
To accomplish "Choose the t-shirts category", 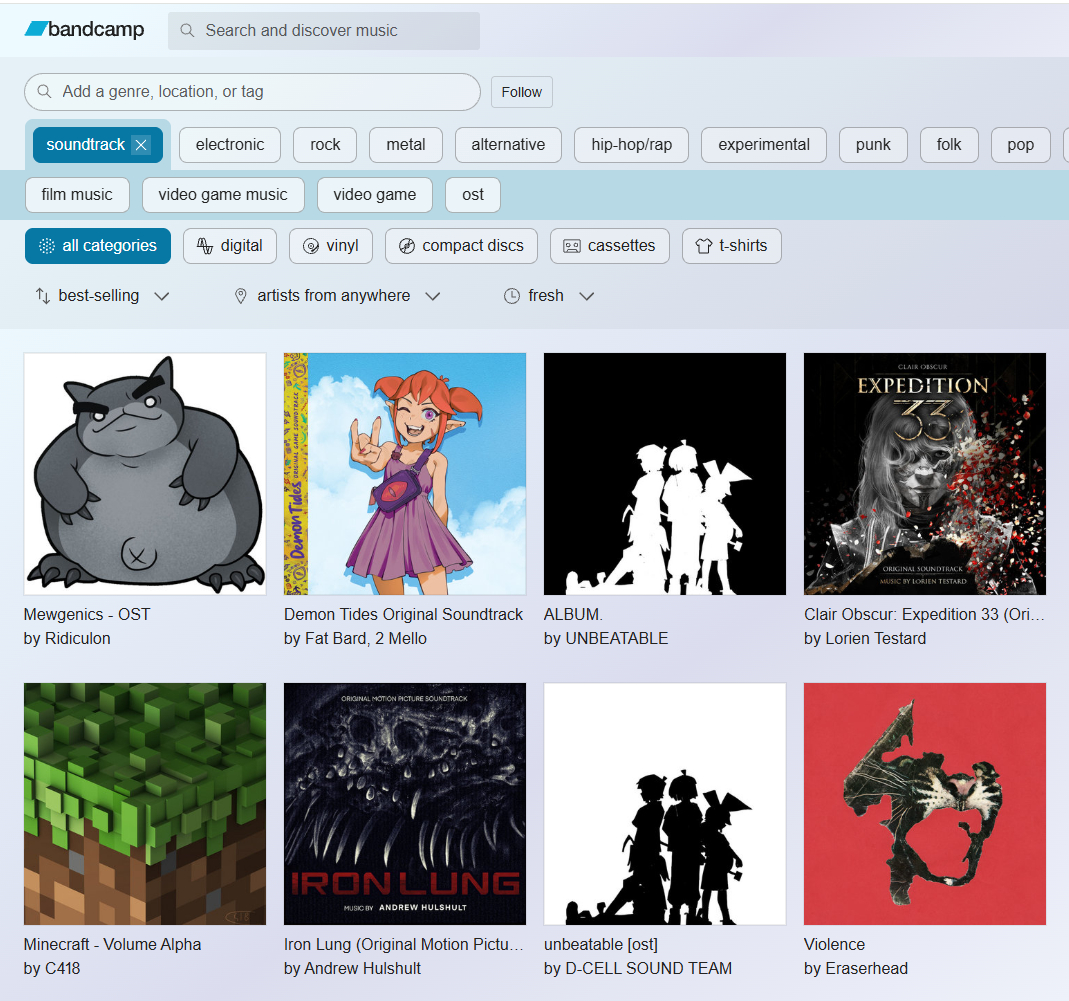I will click(731, 246).
